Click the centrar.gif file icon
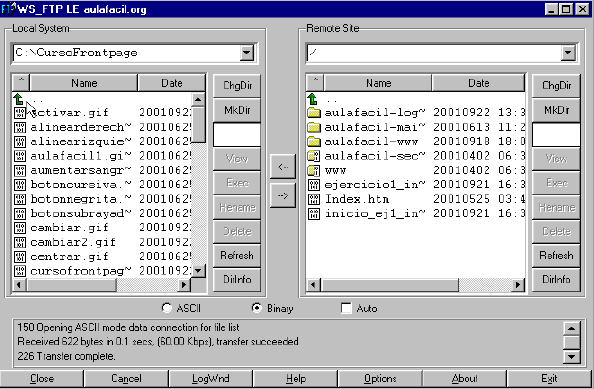This screenshot has height=389, width=594. pos(20,256)
